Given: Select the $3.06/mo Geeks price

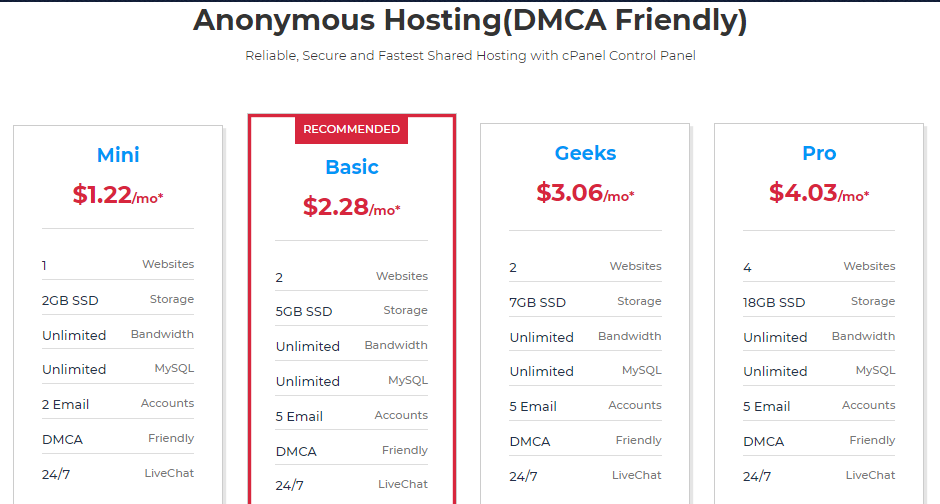Looking at the screenshot, I should [x=585, y=193].
